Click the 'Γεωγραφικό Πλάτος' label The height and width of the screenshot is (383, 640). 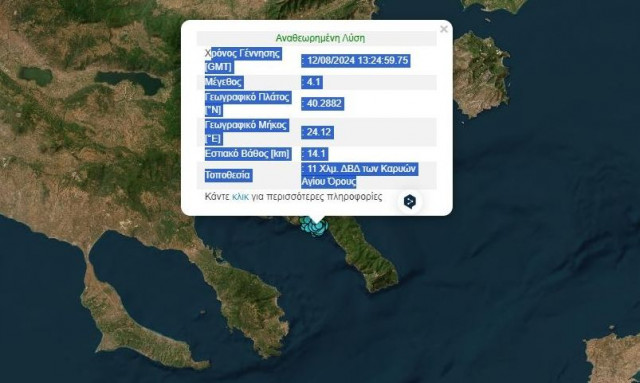tap(248, 97)
